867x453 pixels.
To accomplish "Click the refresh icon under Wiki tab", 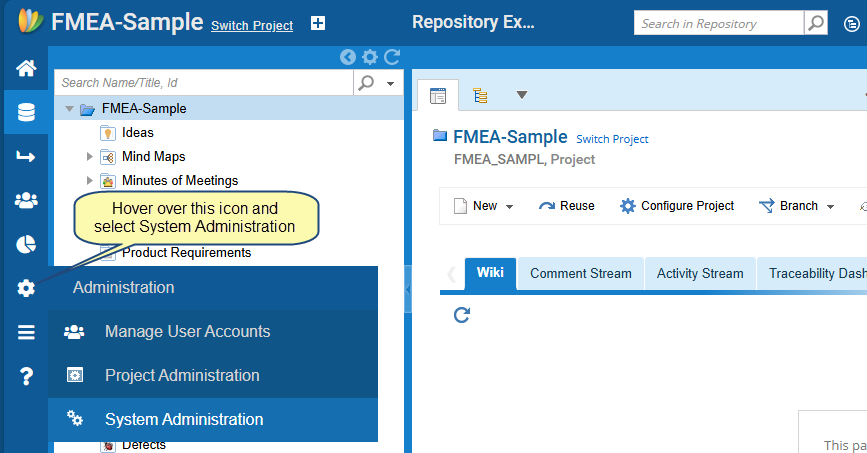I will [462, 315].
